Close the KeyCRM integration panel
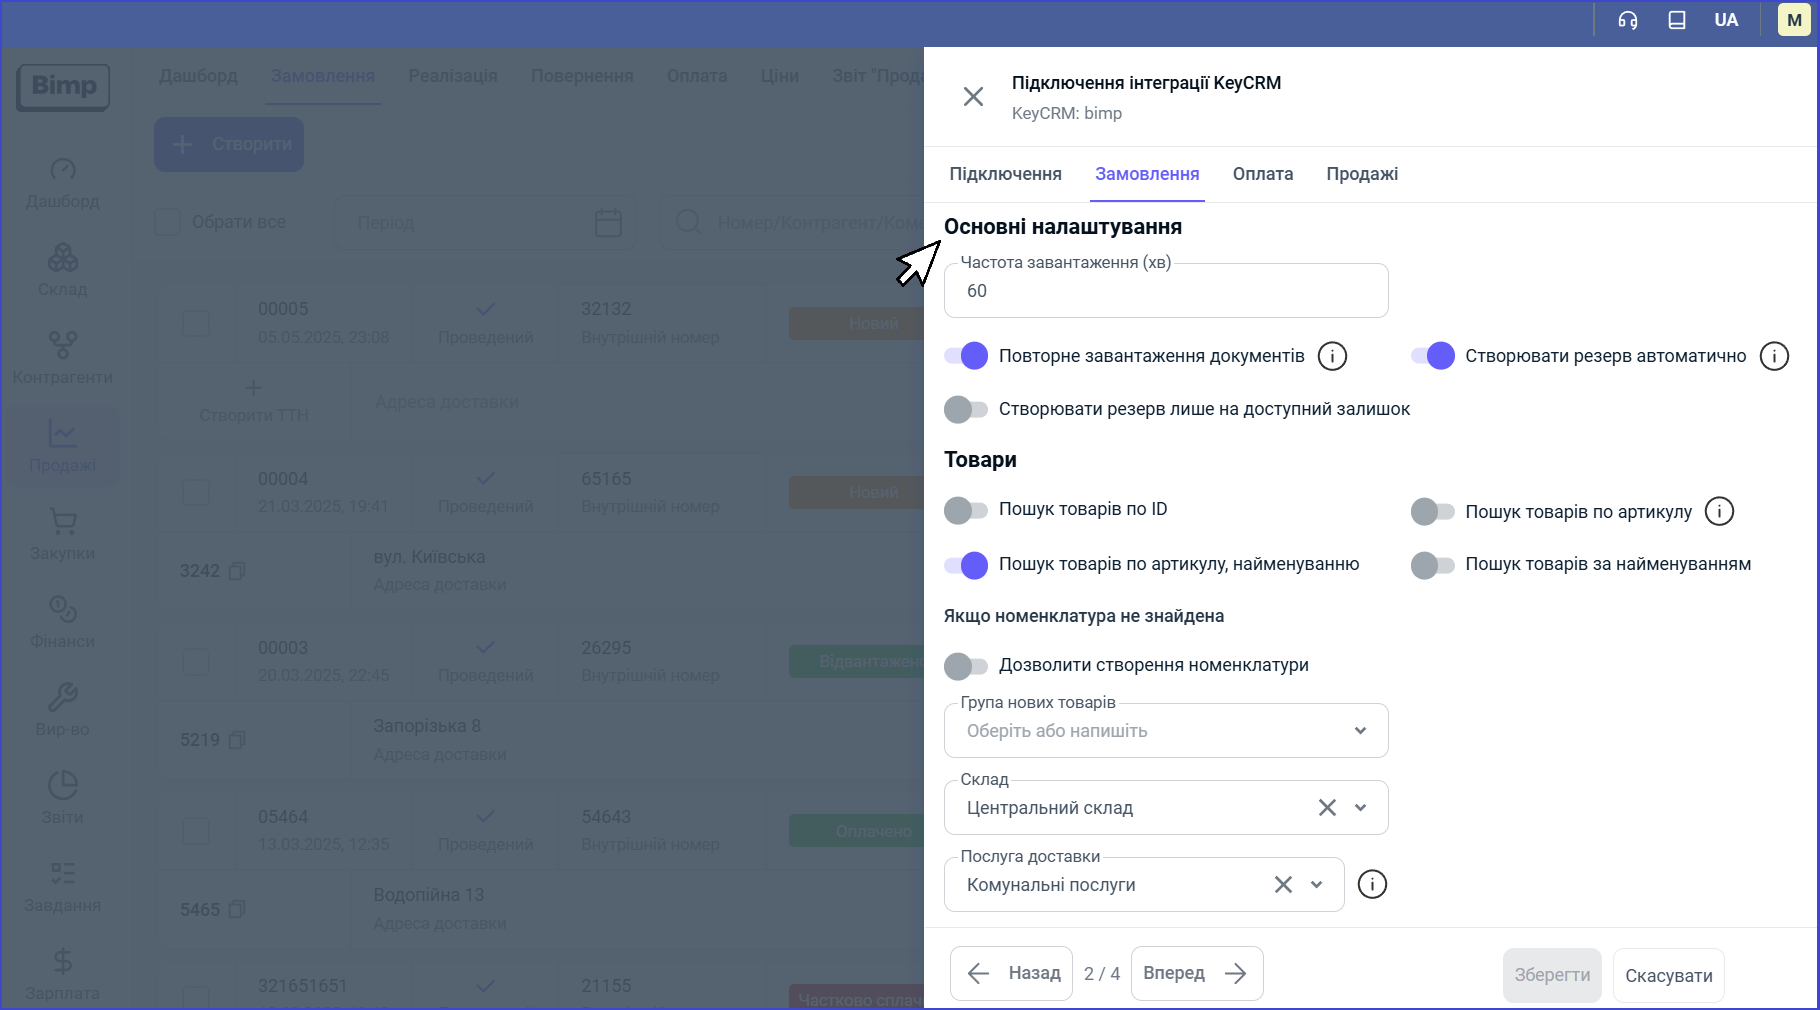The image size is (1820, 1010). point(973,96)
